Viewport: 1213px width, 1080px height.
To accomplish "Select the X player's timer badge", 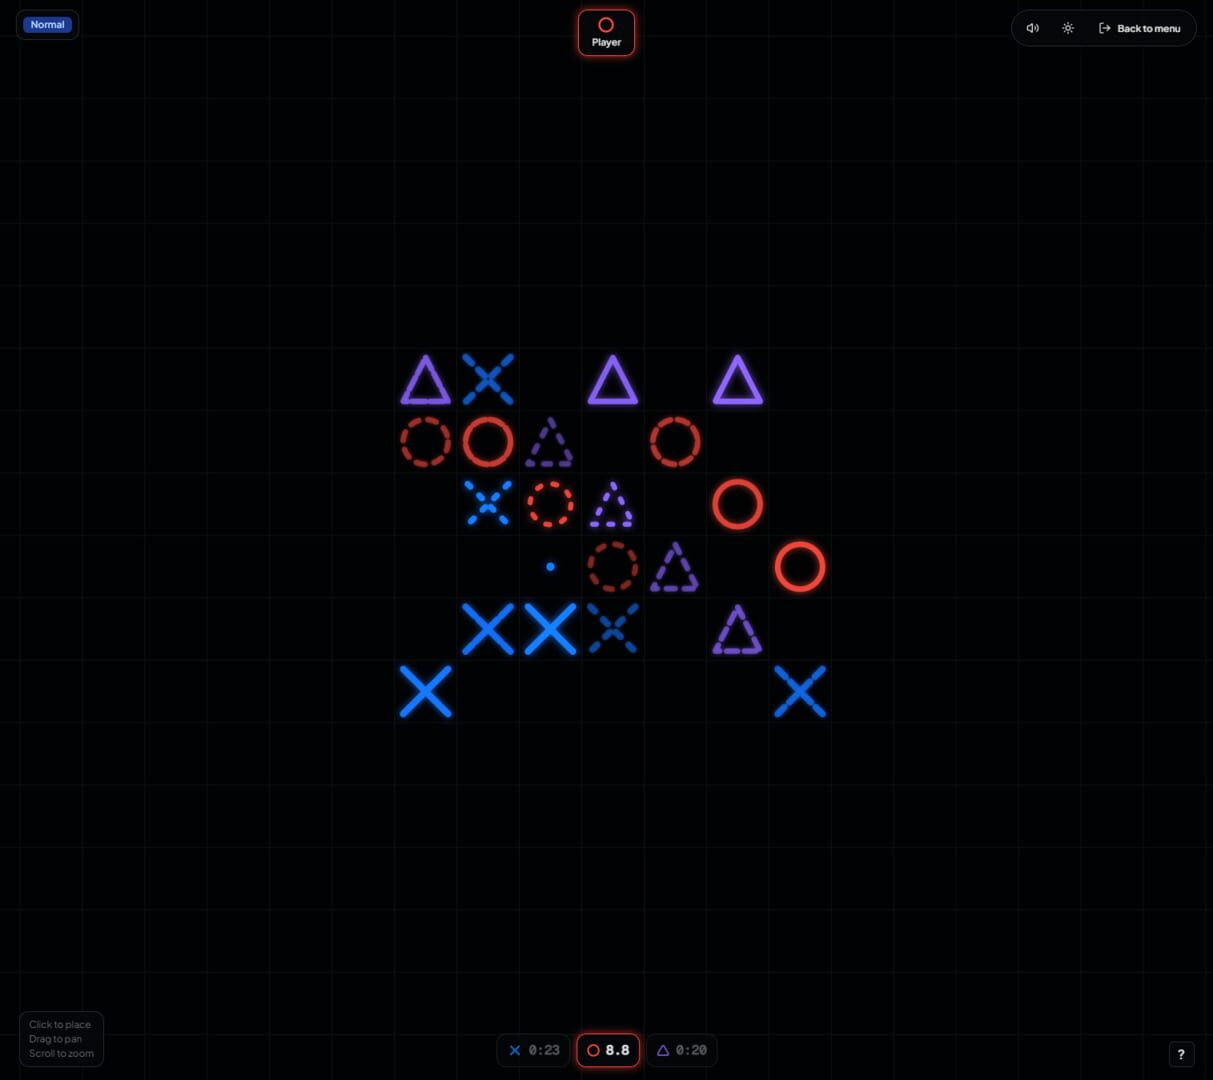I will click(533, 1050).
